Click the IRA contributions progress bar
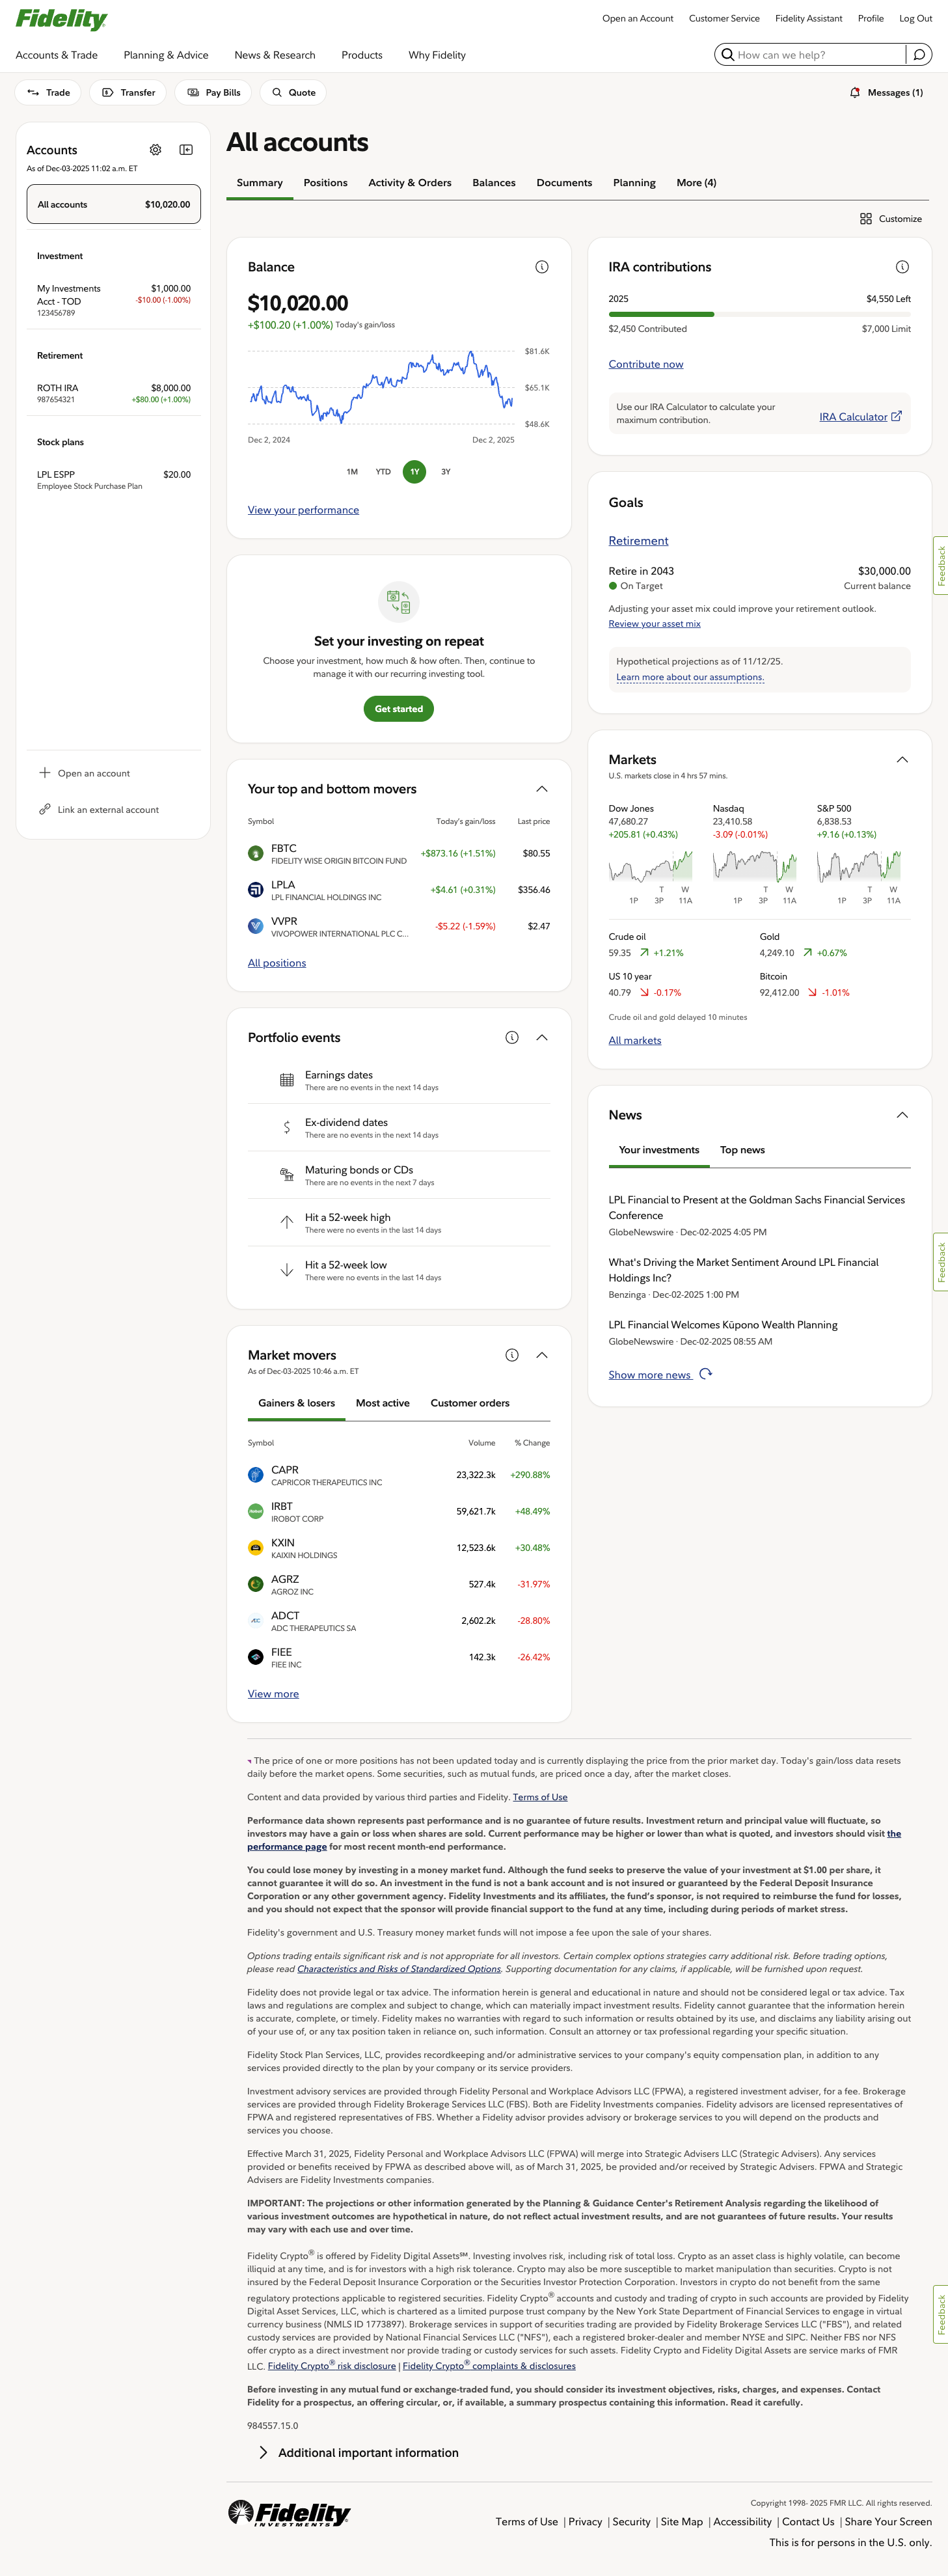948x2576 pixels. [x=759, y=314]
